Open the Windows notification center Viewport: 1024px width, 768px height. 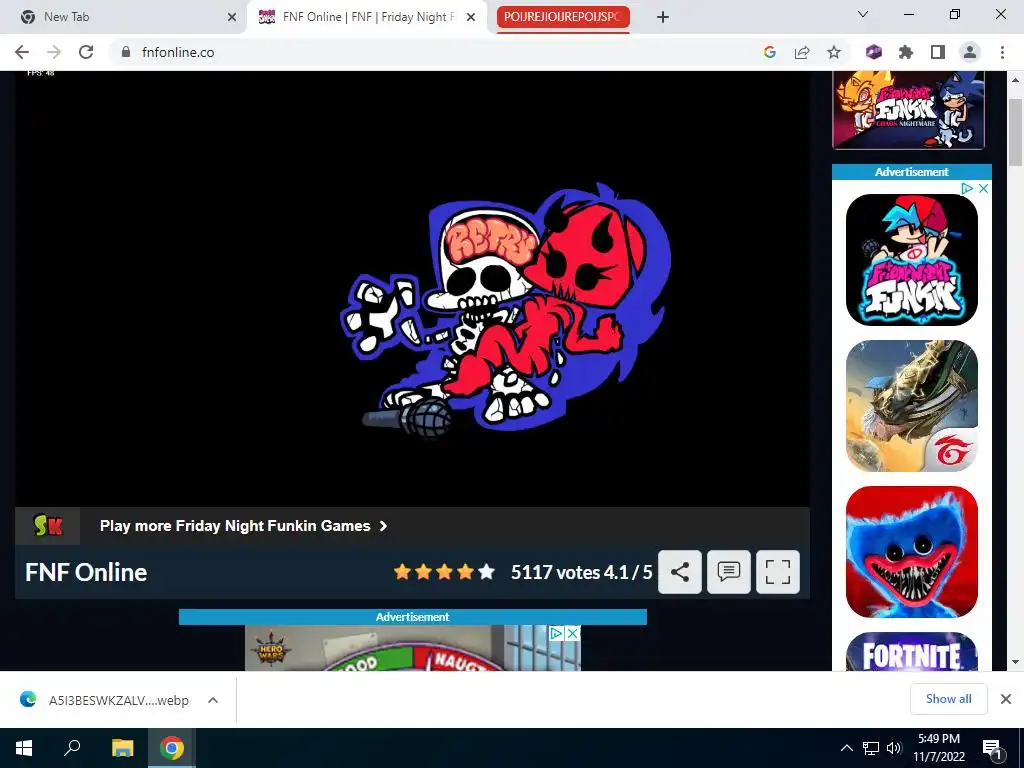point(993,748)
